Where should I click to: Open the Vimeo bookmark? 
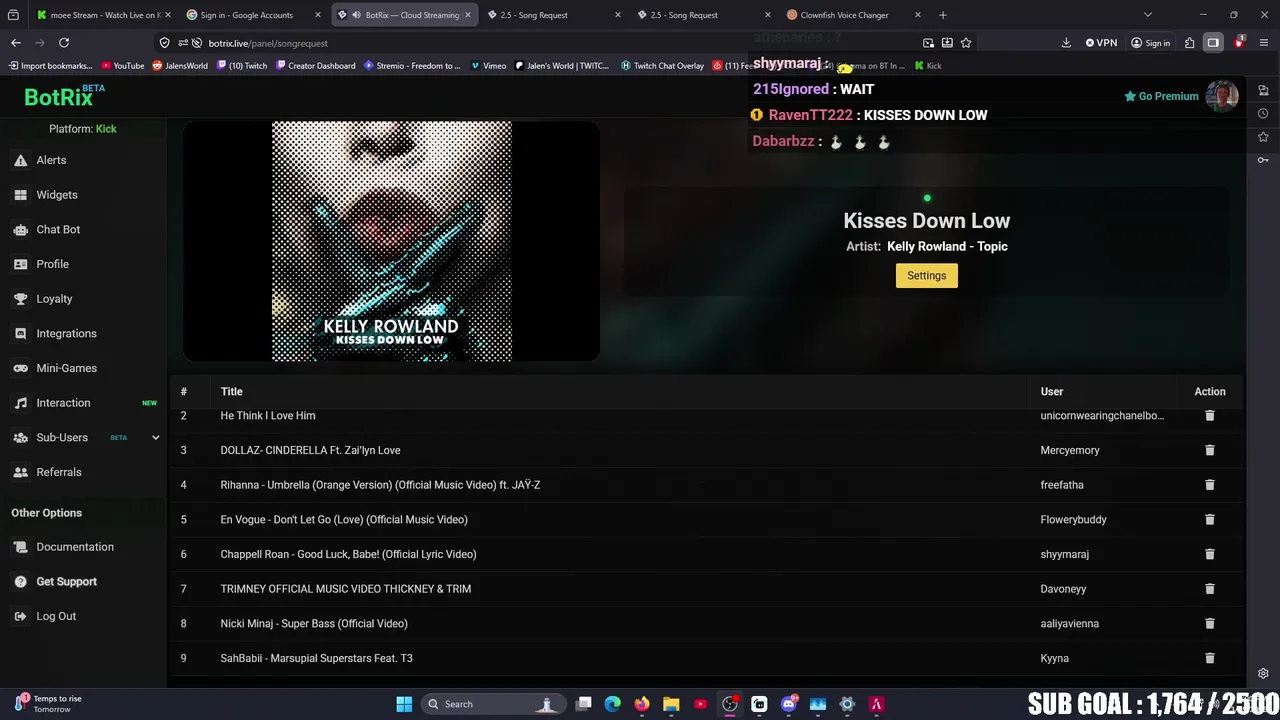488,66
